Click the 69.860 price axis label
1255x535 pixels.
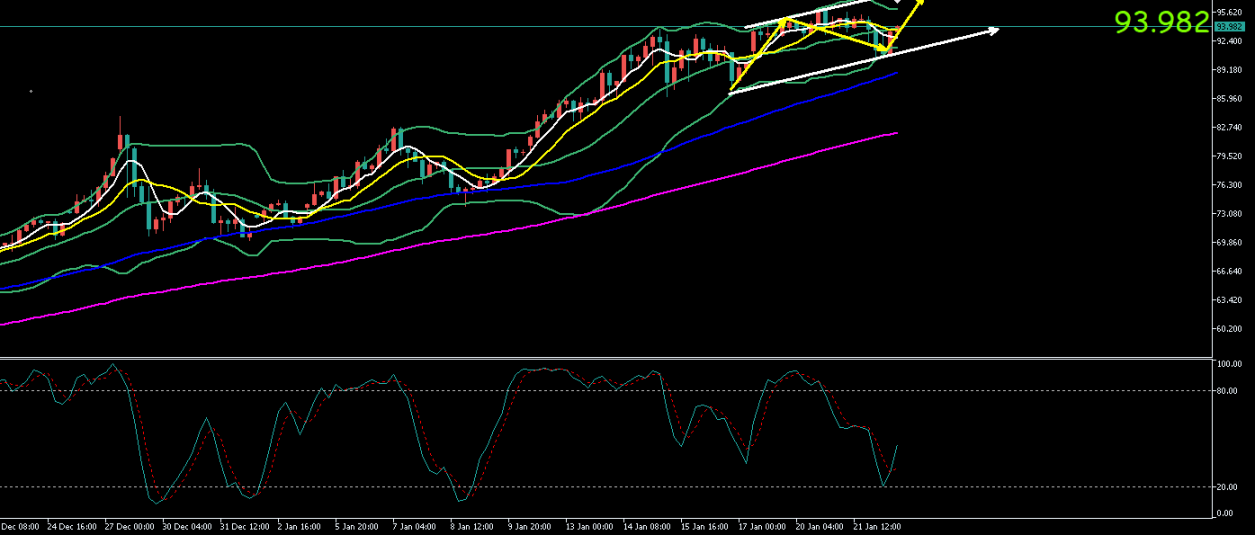(x=1231, y=243)
